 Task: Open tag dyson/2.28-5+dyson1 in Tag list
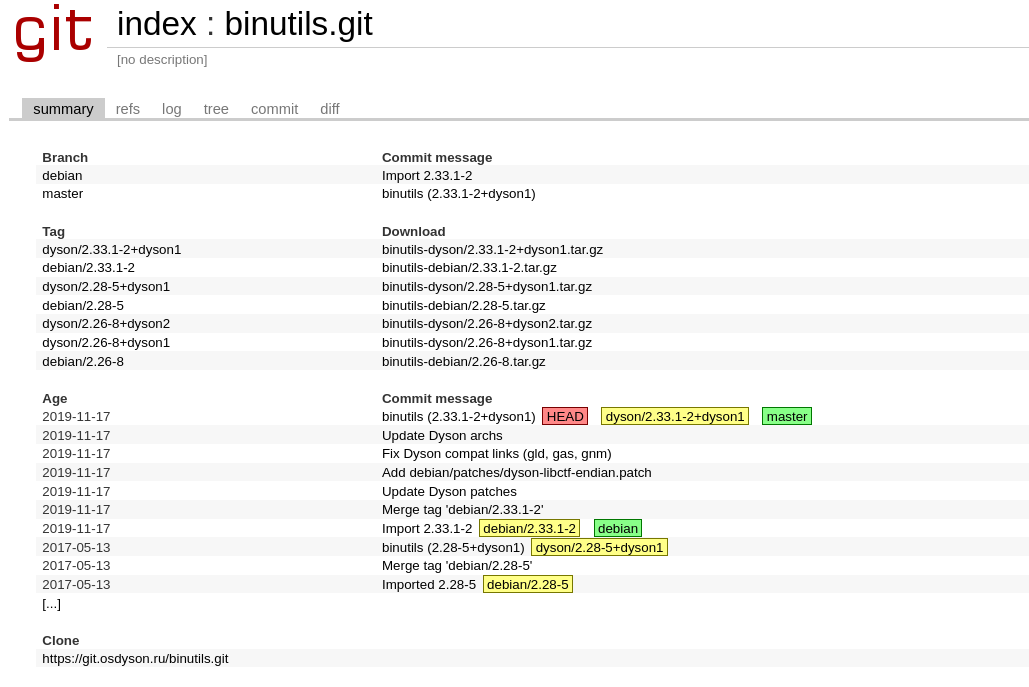[x=106, y=287]
